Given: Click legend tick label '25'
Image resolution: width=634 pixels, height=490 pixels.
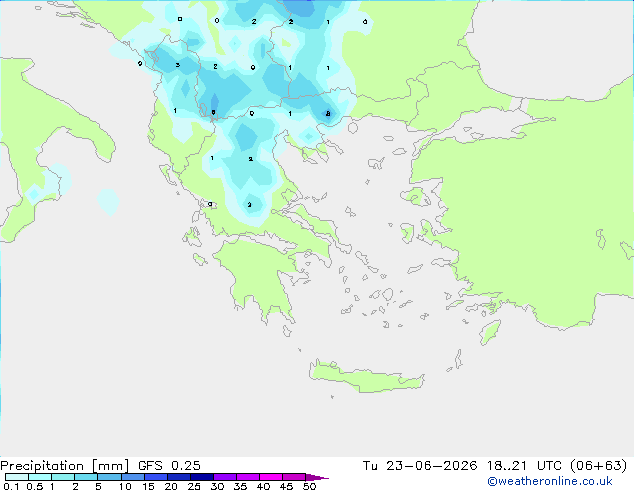Looking at the screenshot, I should pyautogui.click(x=194, y=486).
